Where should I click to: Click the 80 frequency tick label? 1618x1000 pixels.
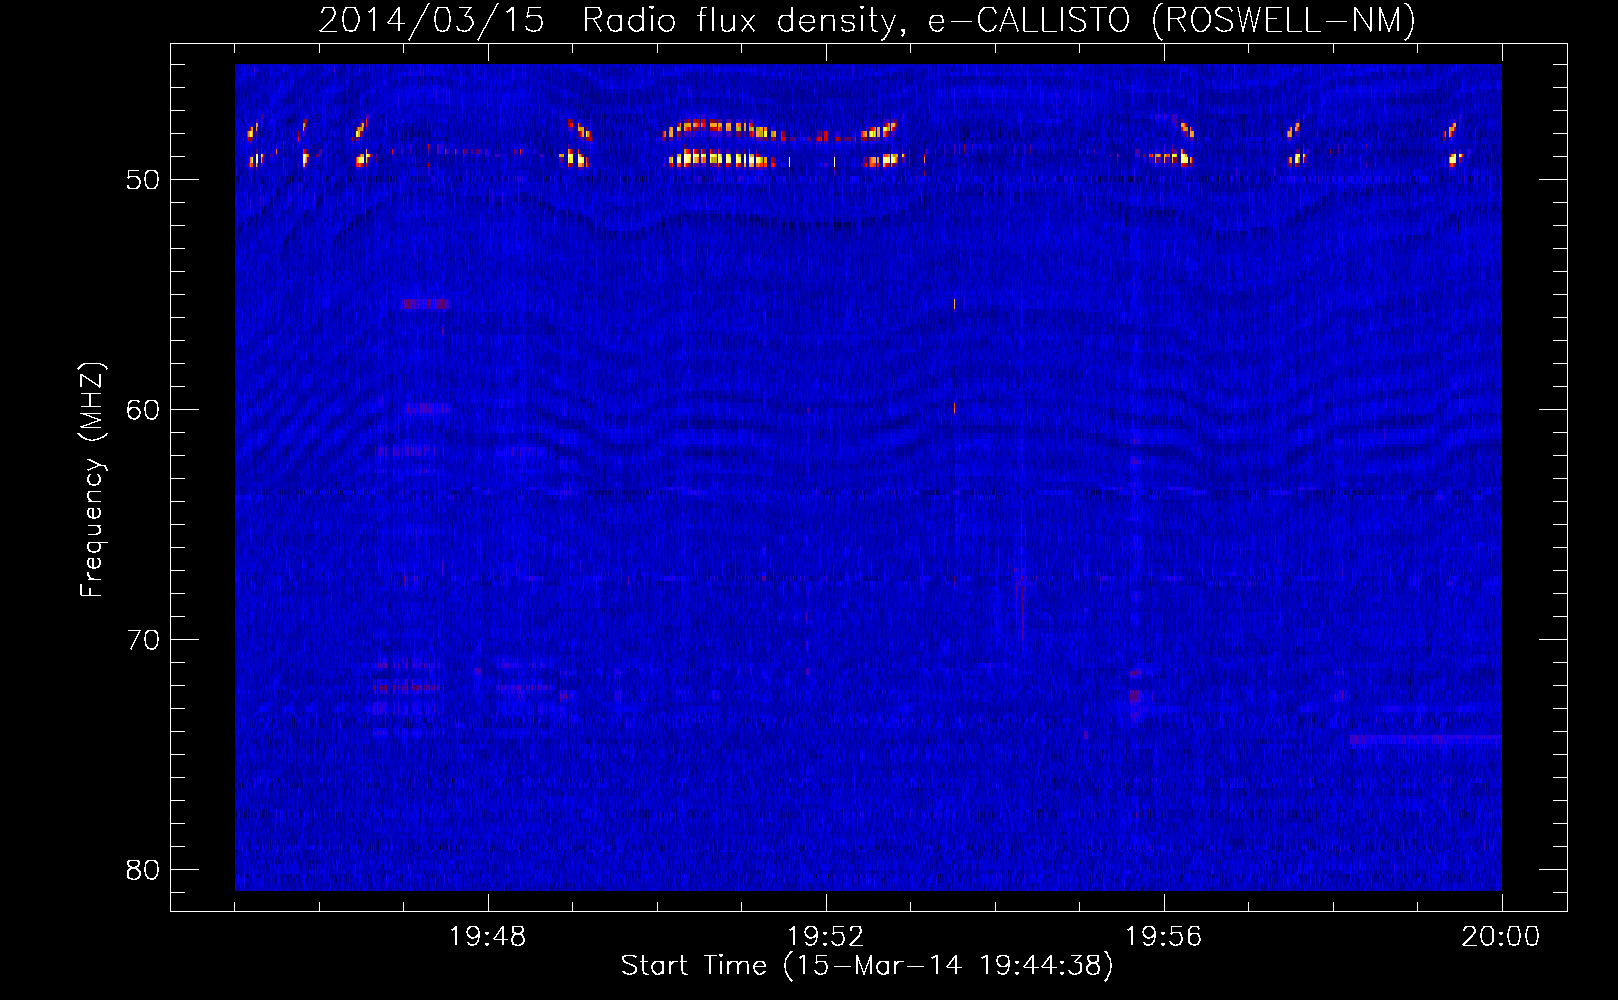[x=143, y=870]
